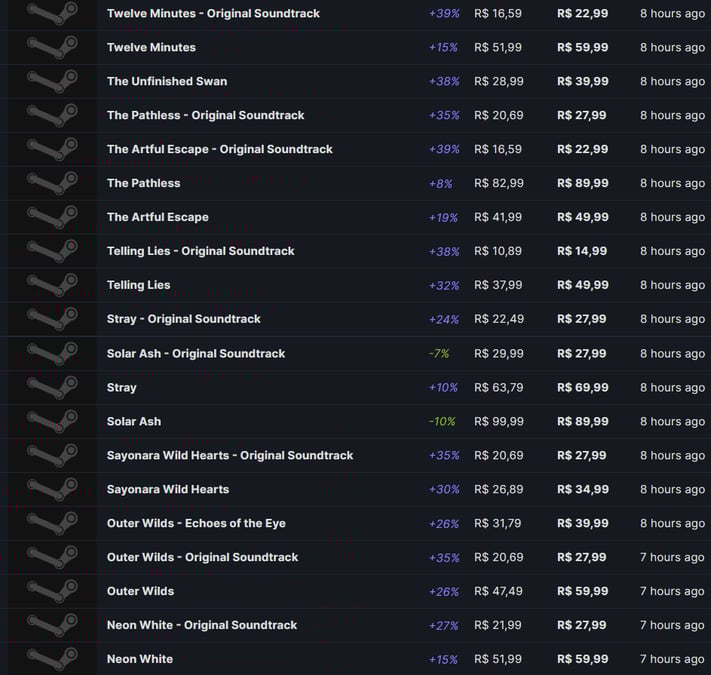Image resolution: width=711 pixels, height=675 pixels.
Task: Open the Twelve Minutes game title
Action: (x=151, y=48)
